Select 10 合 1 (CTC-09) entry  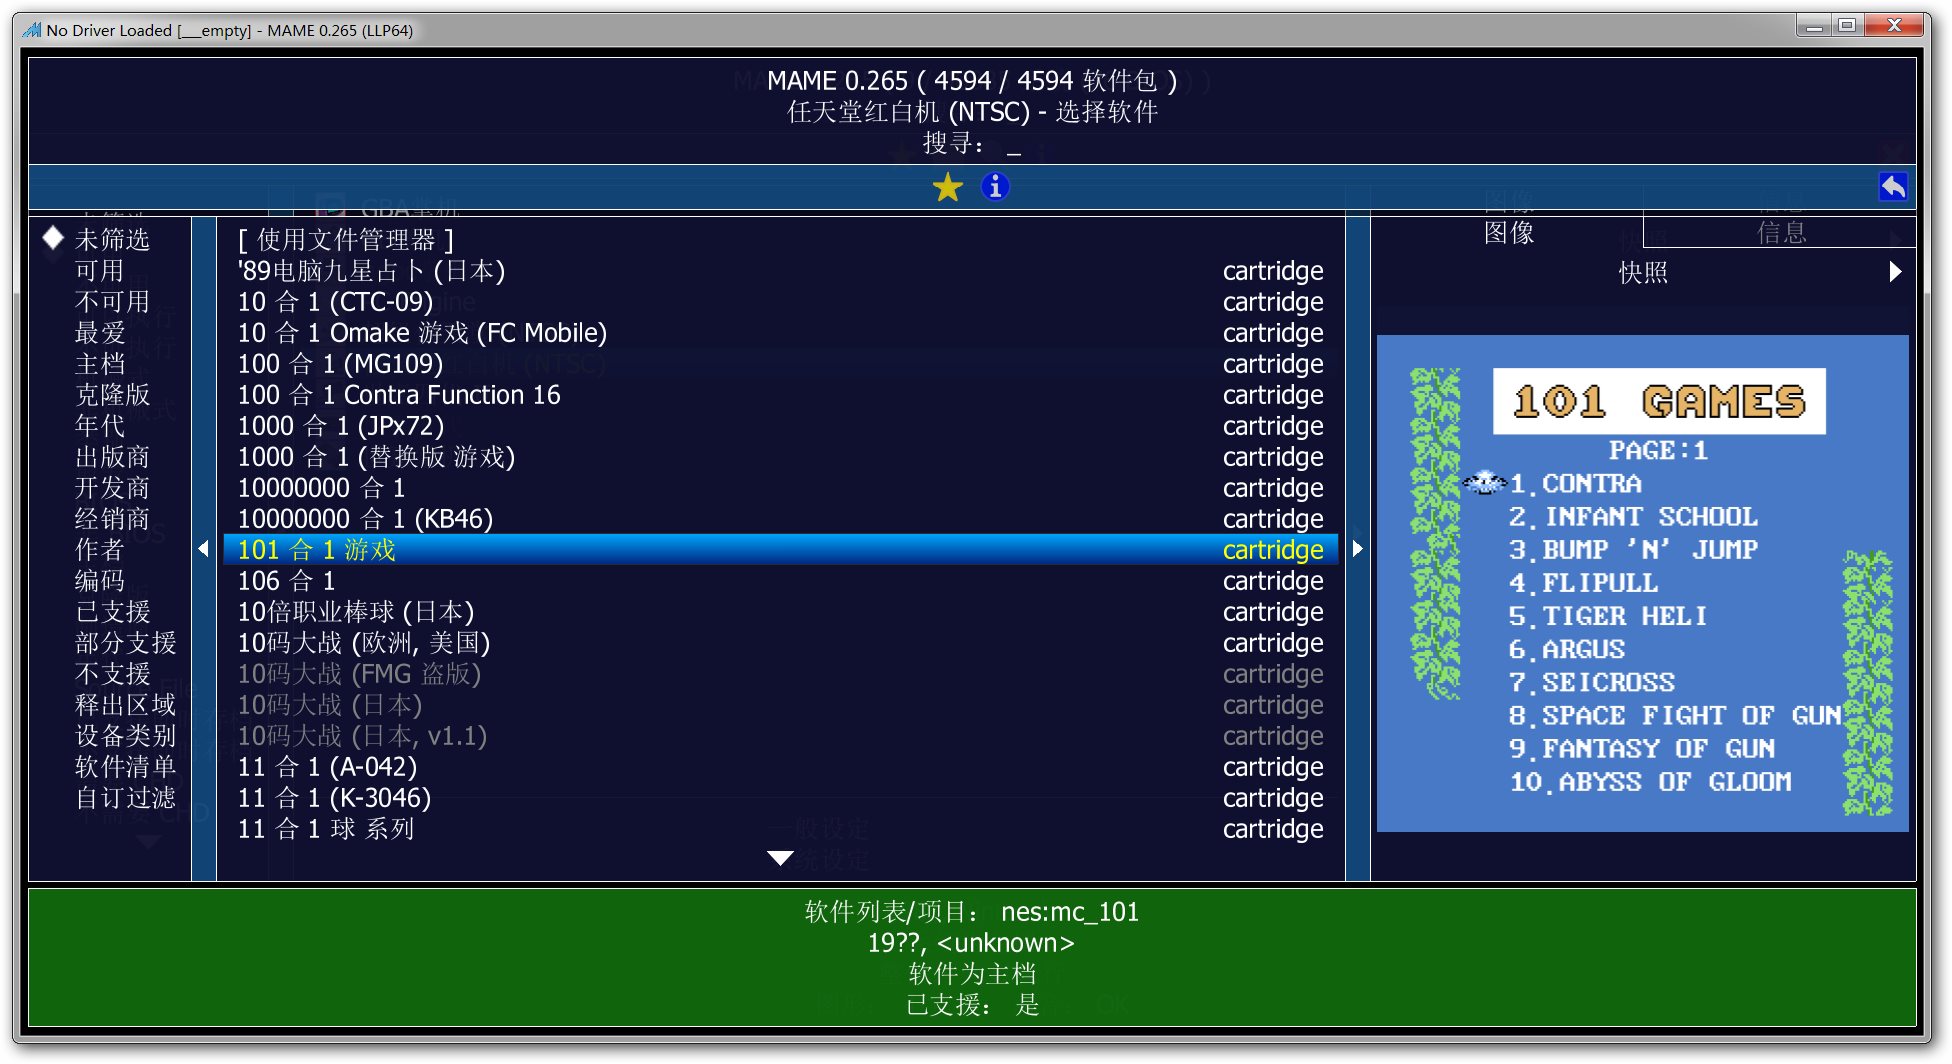pyautogui.click(x=780, y=302)
